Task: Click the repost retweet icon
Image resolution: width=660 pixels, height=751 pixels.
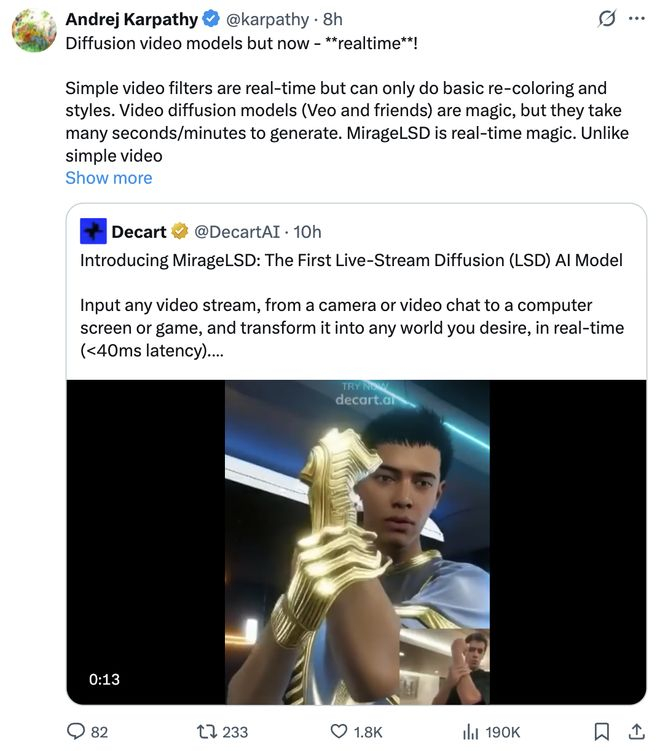Action: click(x=208, y=732)
